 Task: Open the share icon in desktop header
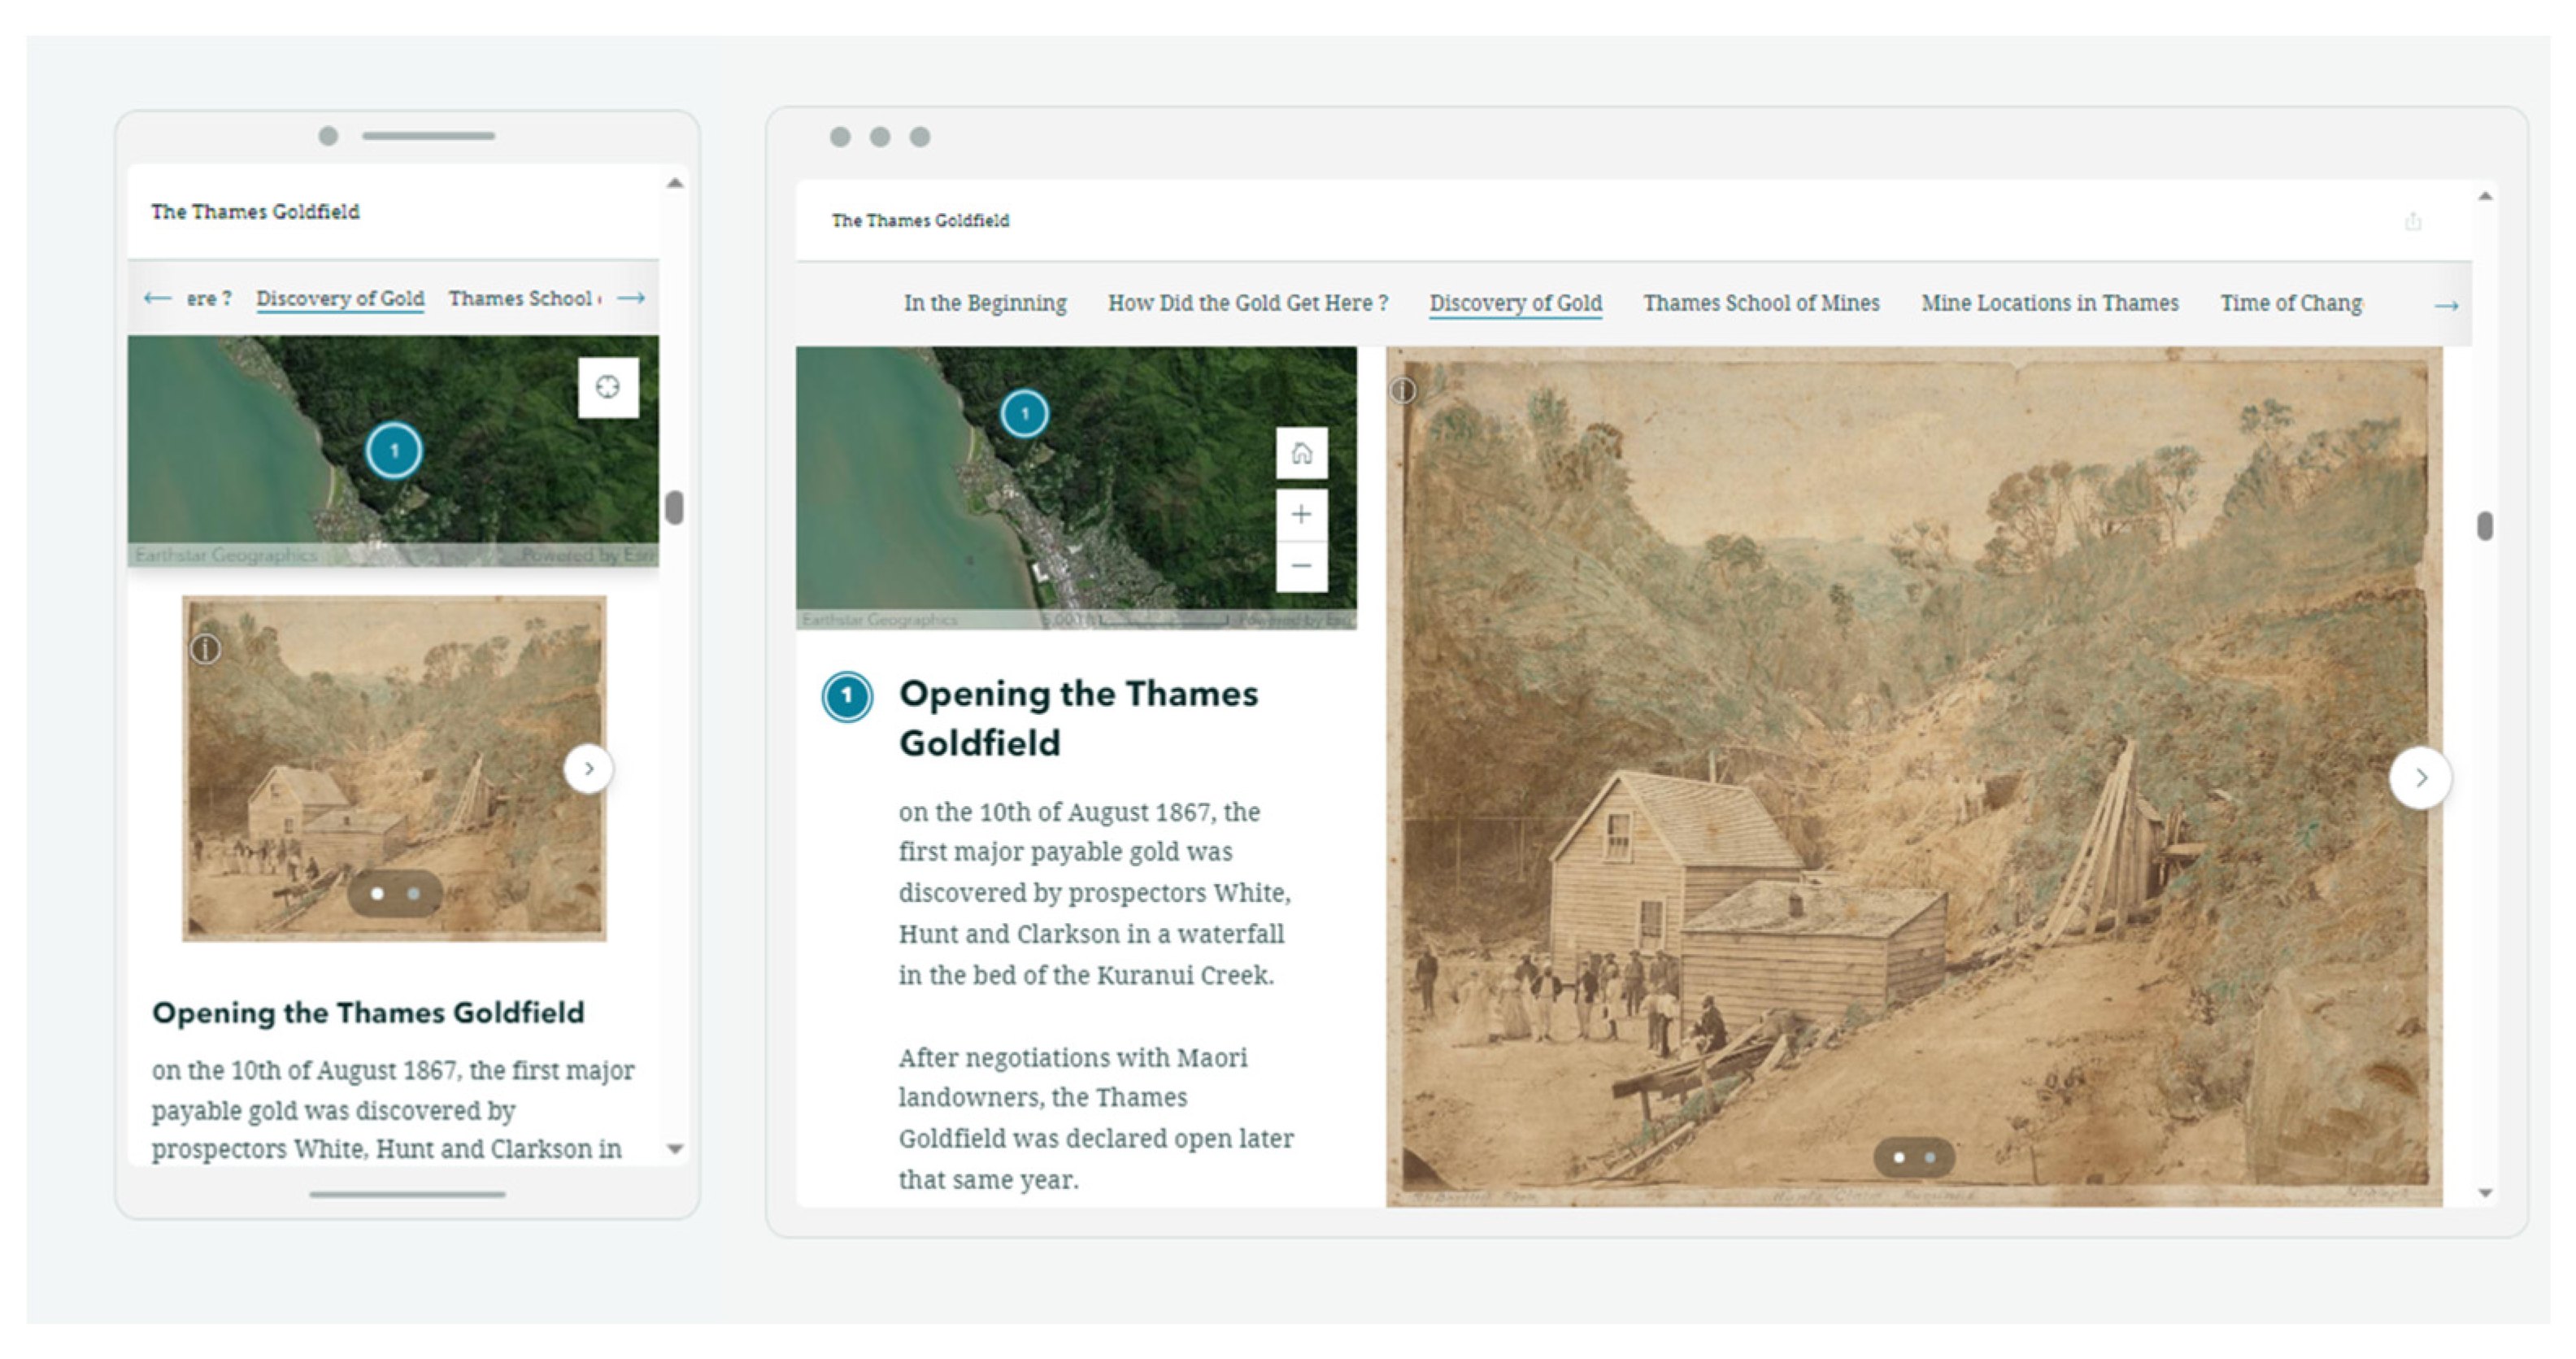pyautogui.click(x=2413, y=221)
